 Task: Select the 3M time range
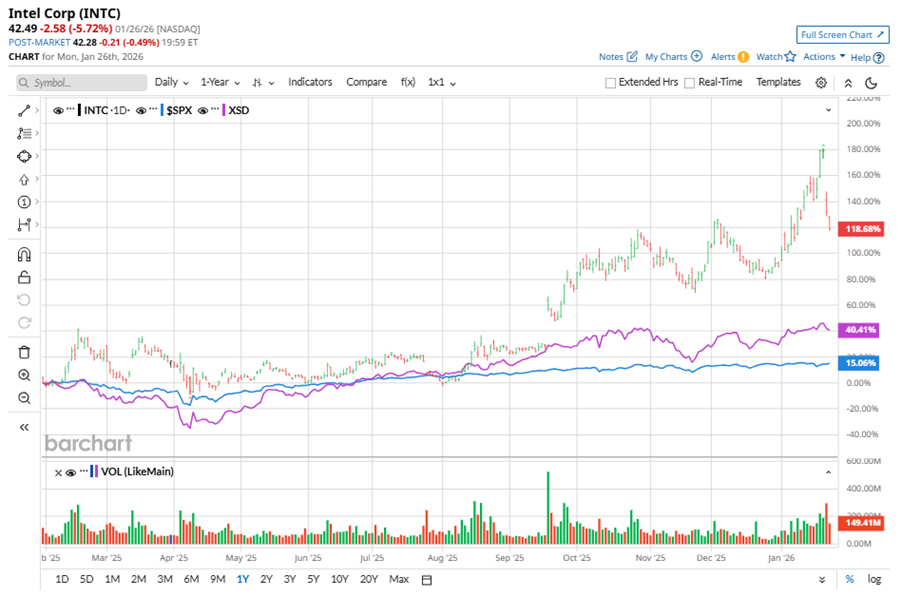165,579
